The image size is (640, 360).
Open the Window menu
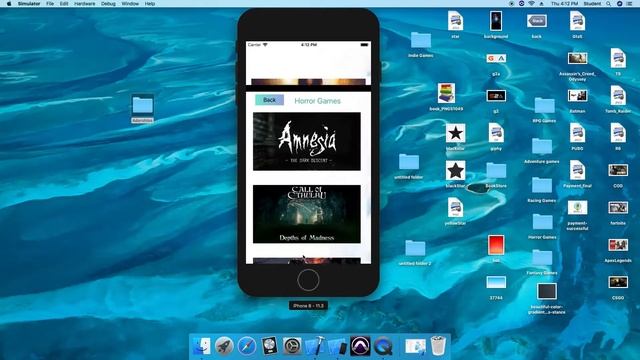click(130, 4)
